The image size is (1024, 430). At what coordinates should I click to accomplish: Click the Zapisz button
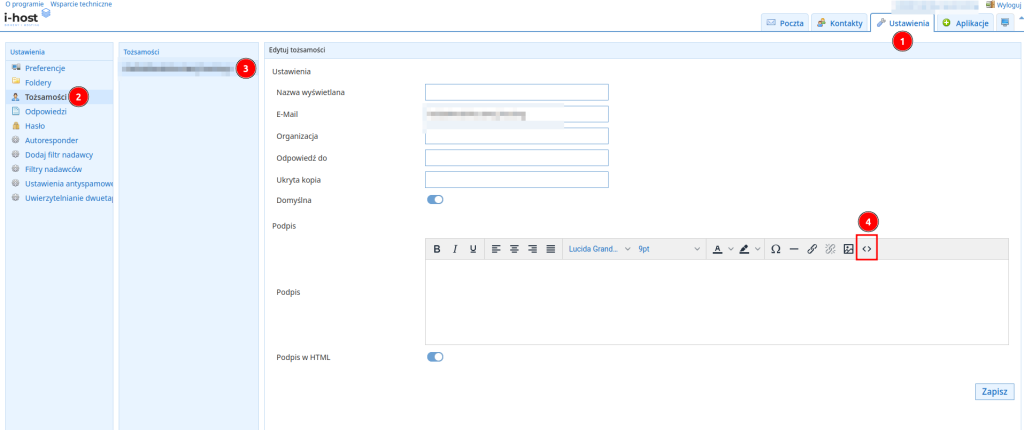994,392
